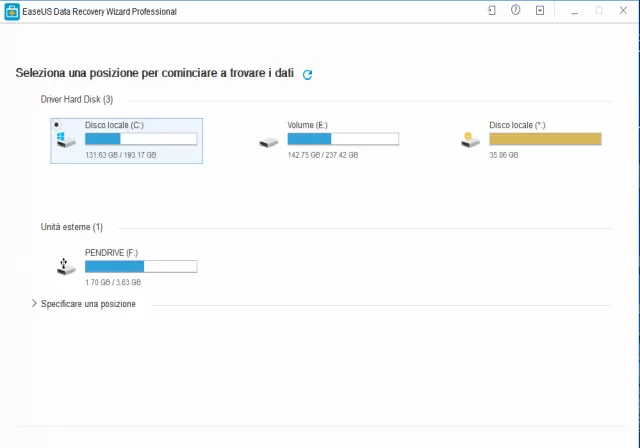Click the Disco locale (*:) label
Image resolution: width=640 pixels, height=448 pixels.
click(517, 125)
